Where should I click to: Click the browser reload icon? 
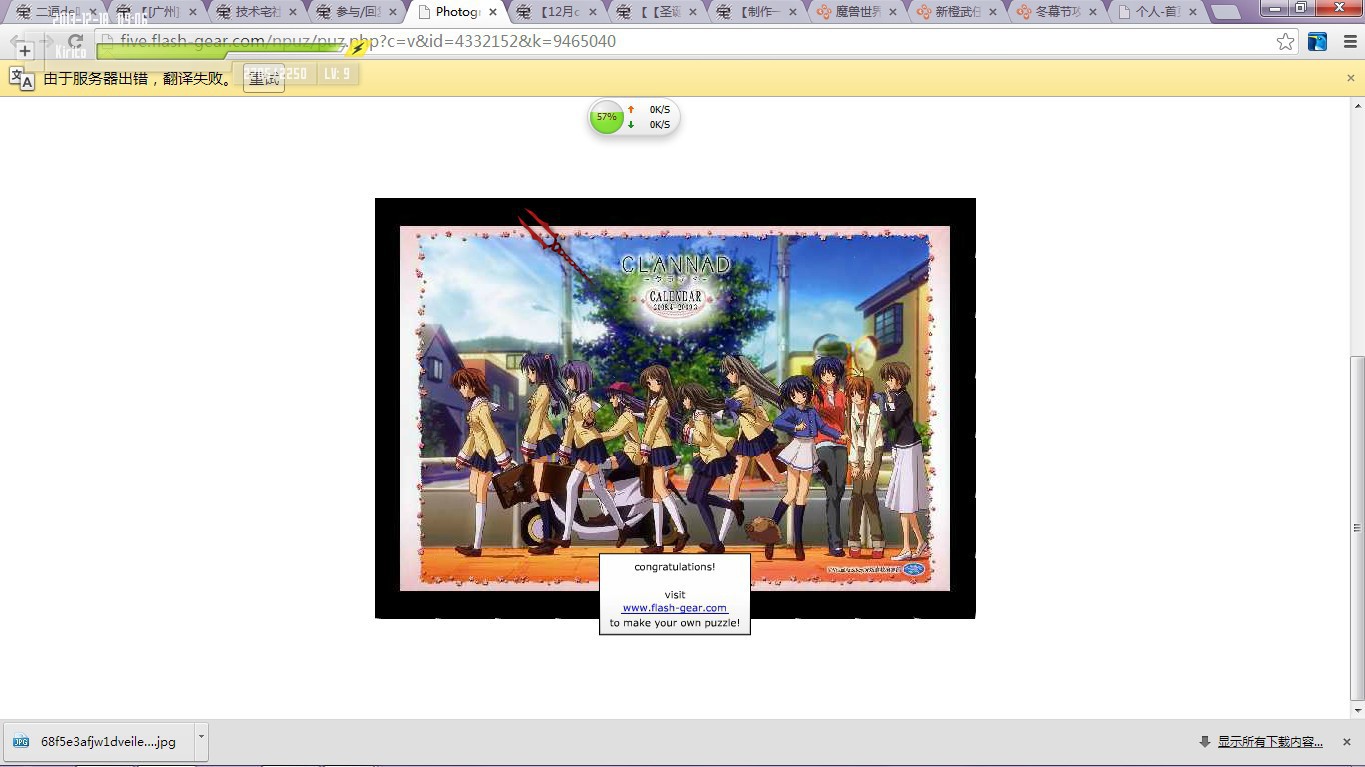[75, 42]
